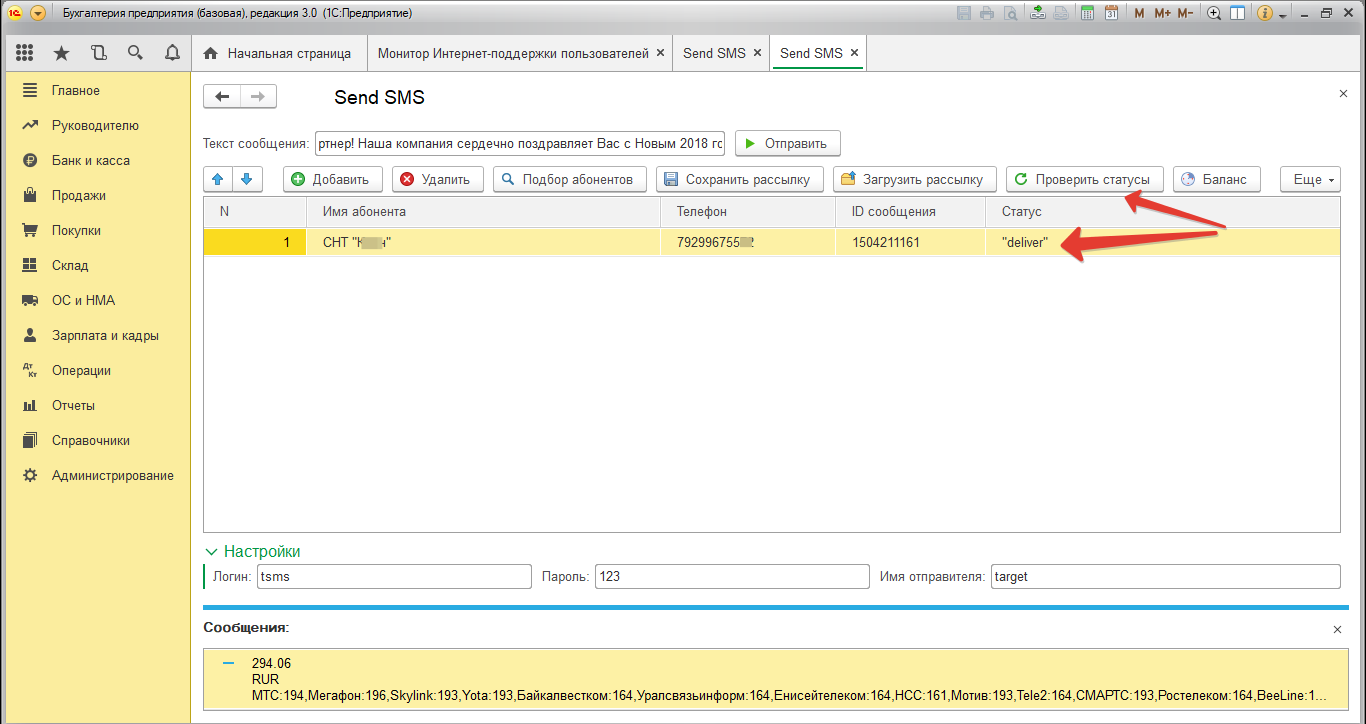1366x724 pixels.
Task: Click Загрузить рассылку button
Action: [x=915, y=179]
